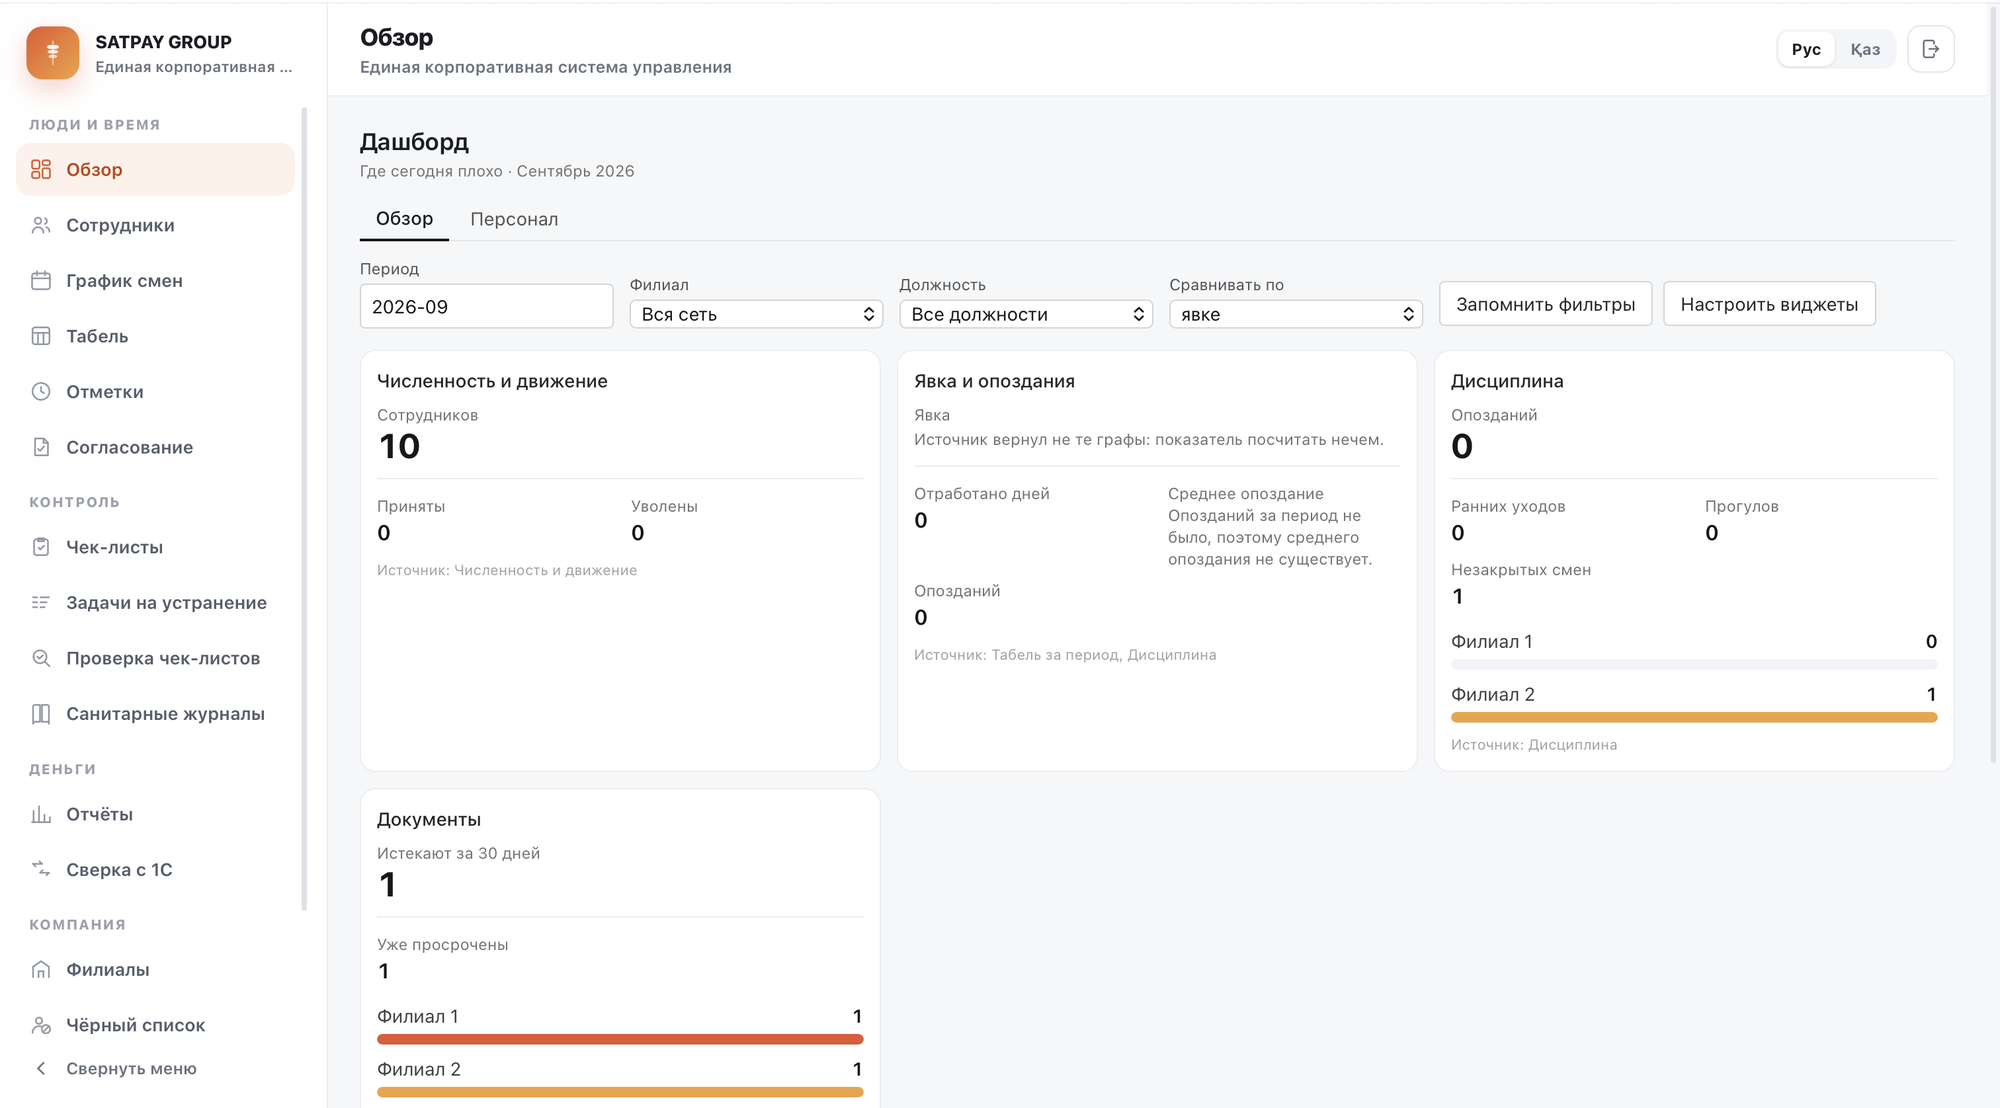Click the Незакрытых смен label
The image size is (2000, 1108).
[x=1521, y=570]
